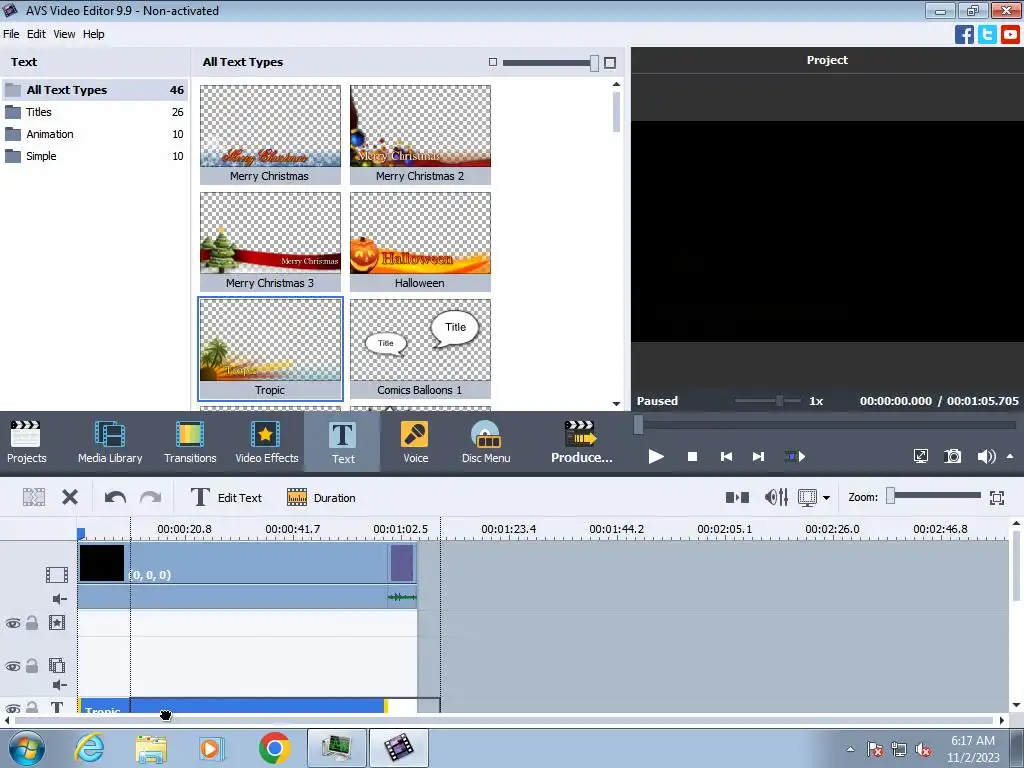
Task: Choose the Merry Christmas 2 preset
Action: [x=420, y=135]
